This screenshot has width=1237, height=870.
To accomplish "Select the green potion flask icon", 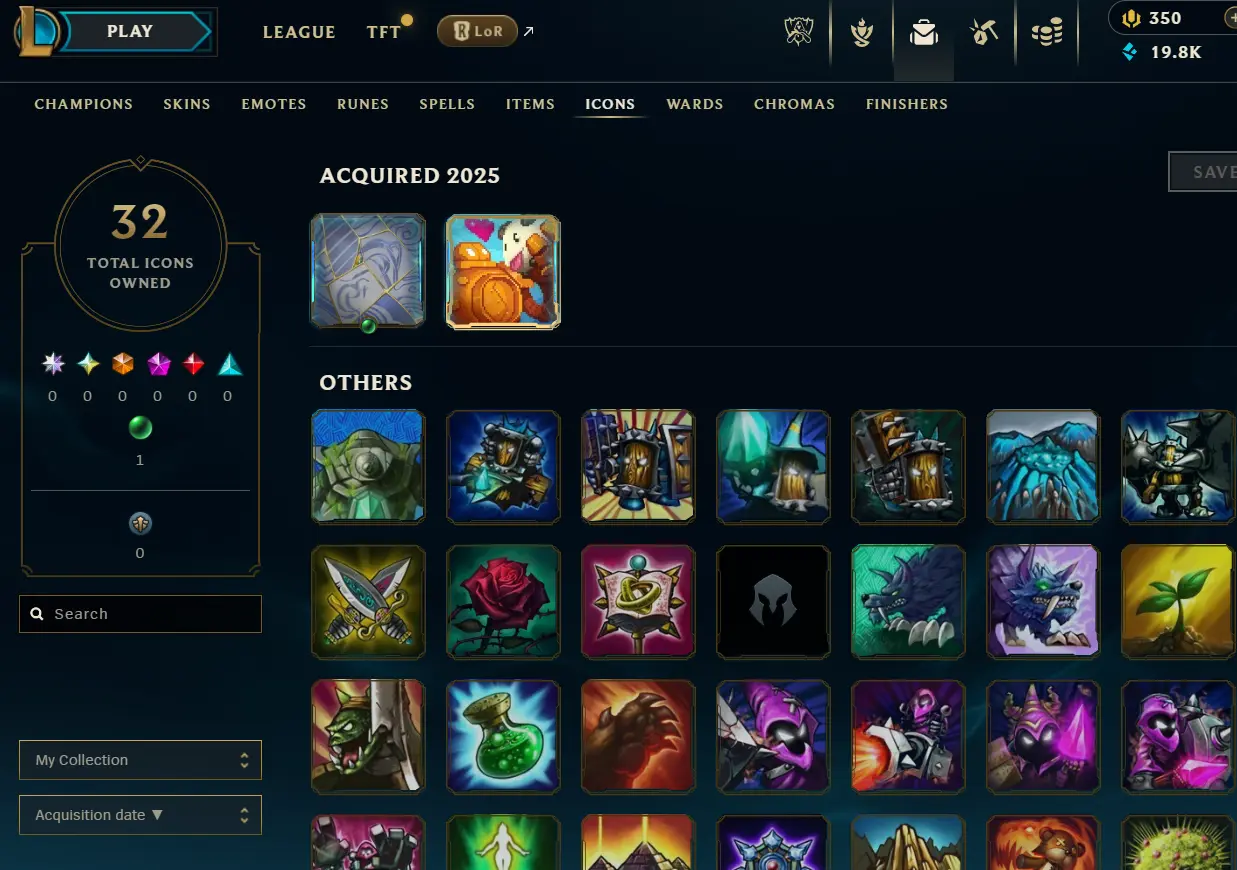I will pos(503,737).
